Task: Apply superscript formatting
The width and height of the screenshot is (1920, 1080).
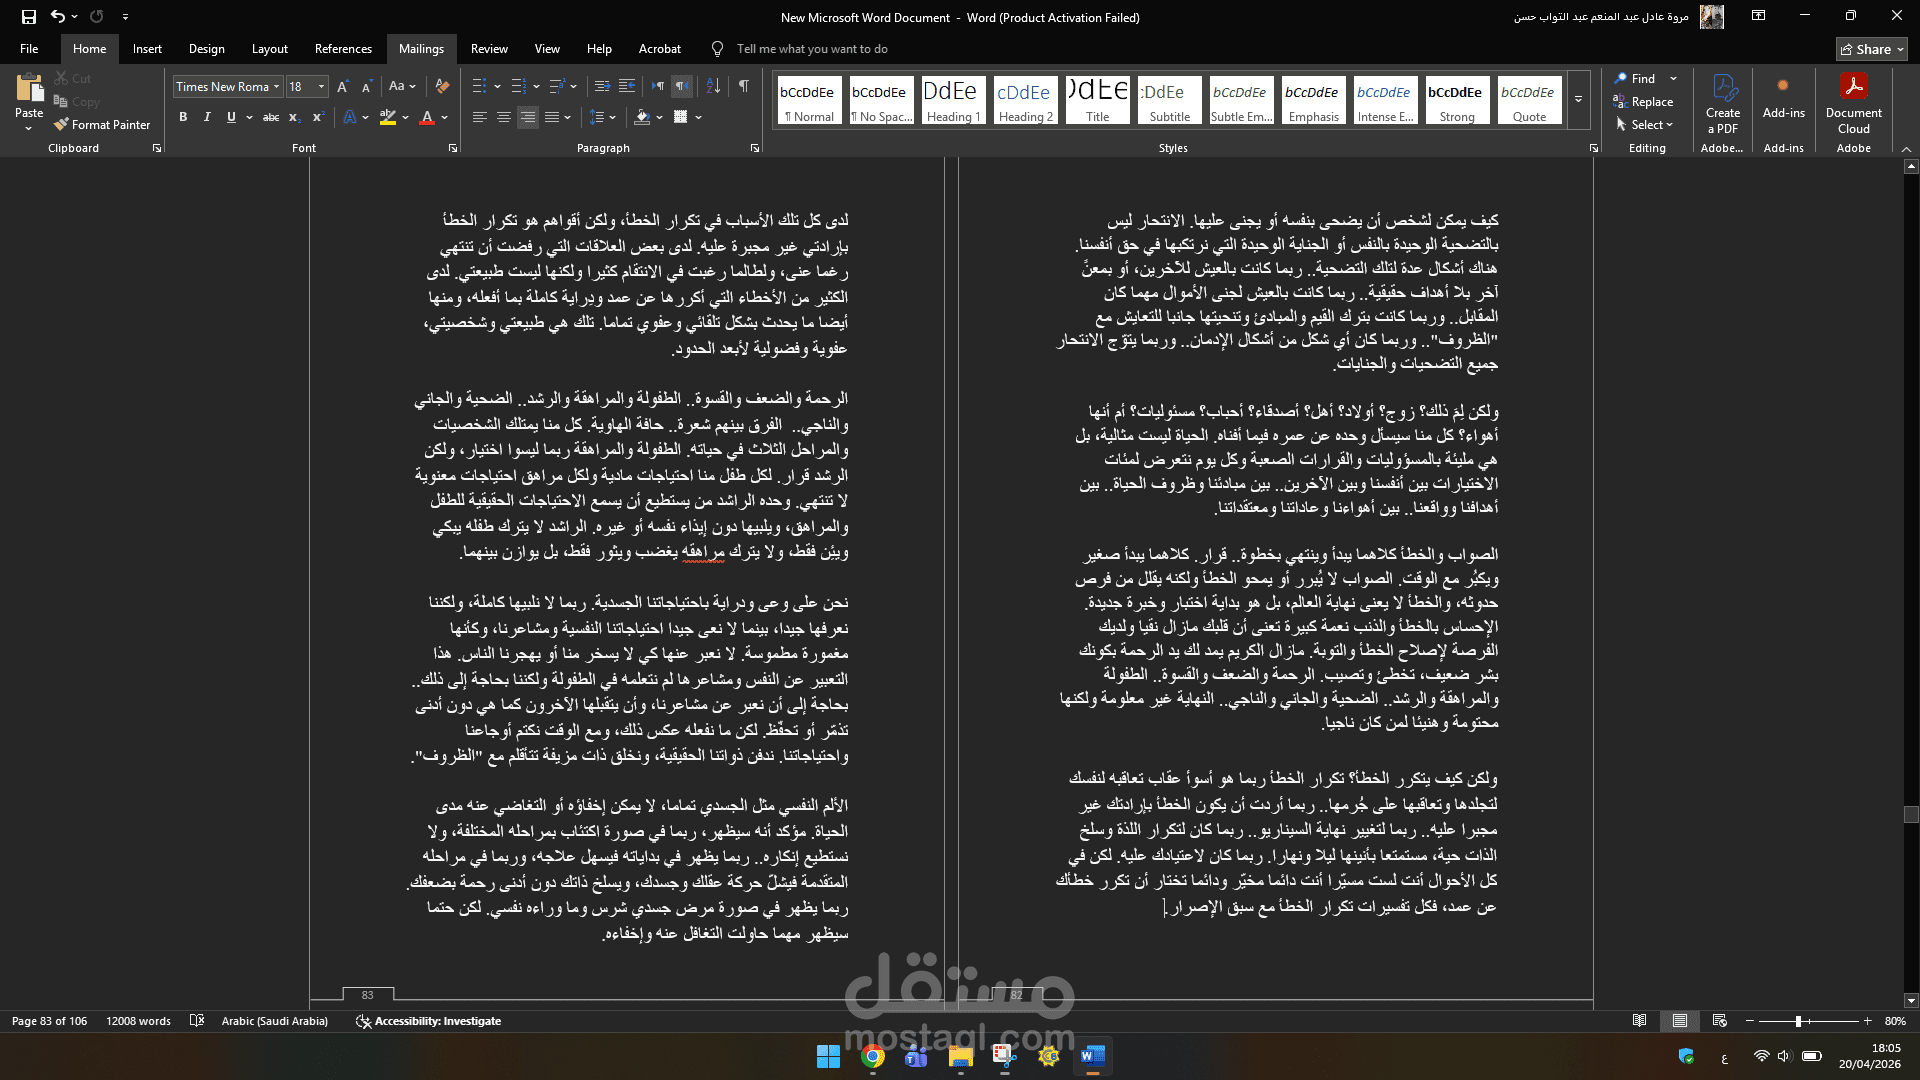Action: (x=318, y=118)
